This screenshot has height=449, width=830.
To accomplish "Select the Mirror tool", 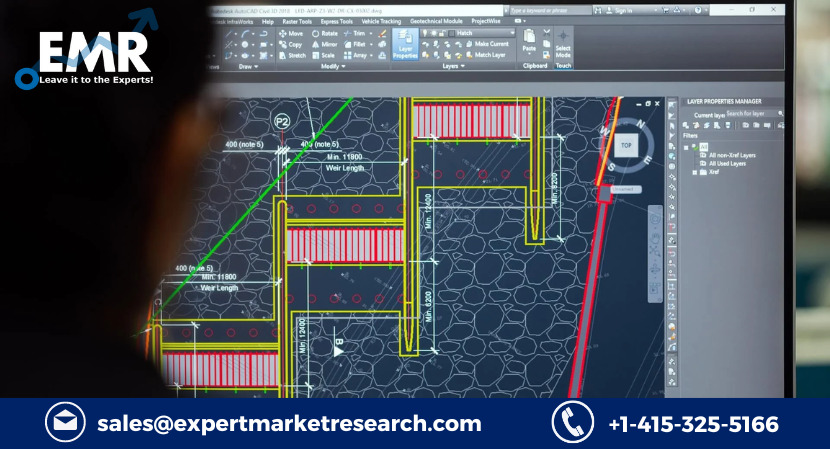I will point(324,44).
